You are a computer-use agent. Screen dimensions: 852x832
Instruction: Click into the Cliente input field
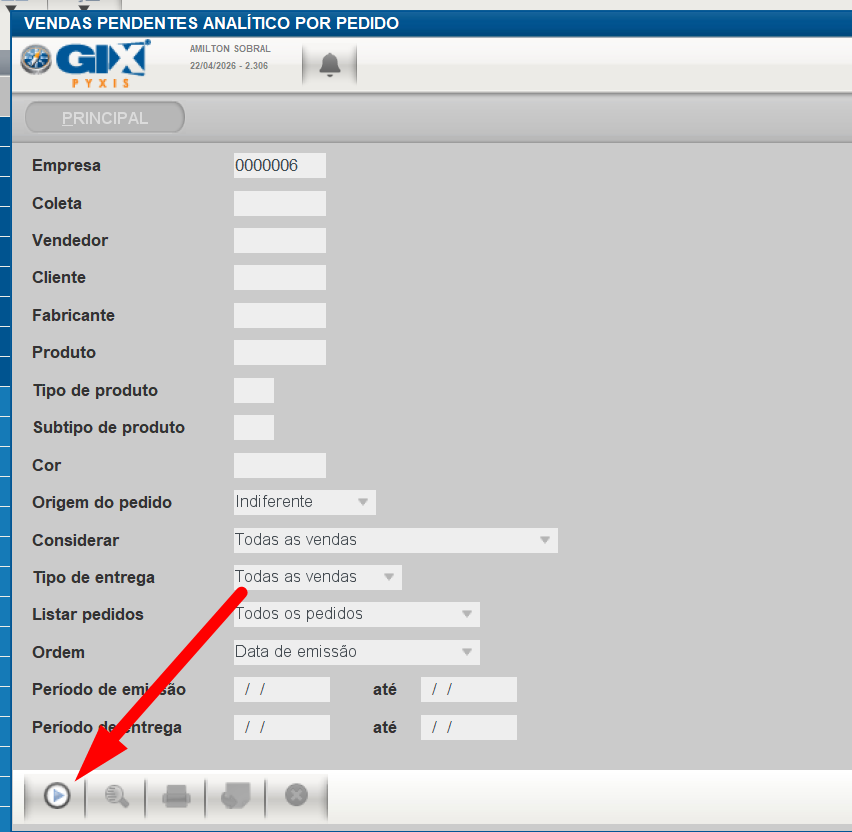pyautogui.click(x=280, y=278)
